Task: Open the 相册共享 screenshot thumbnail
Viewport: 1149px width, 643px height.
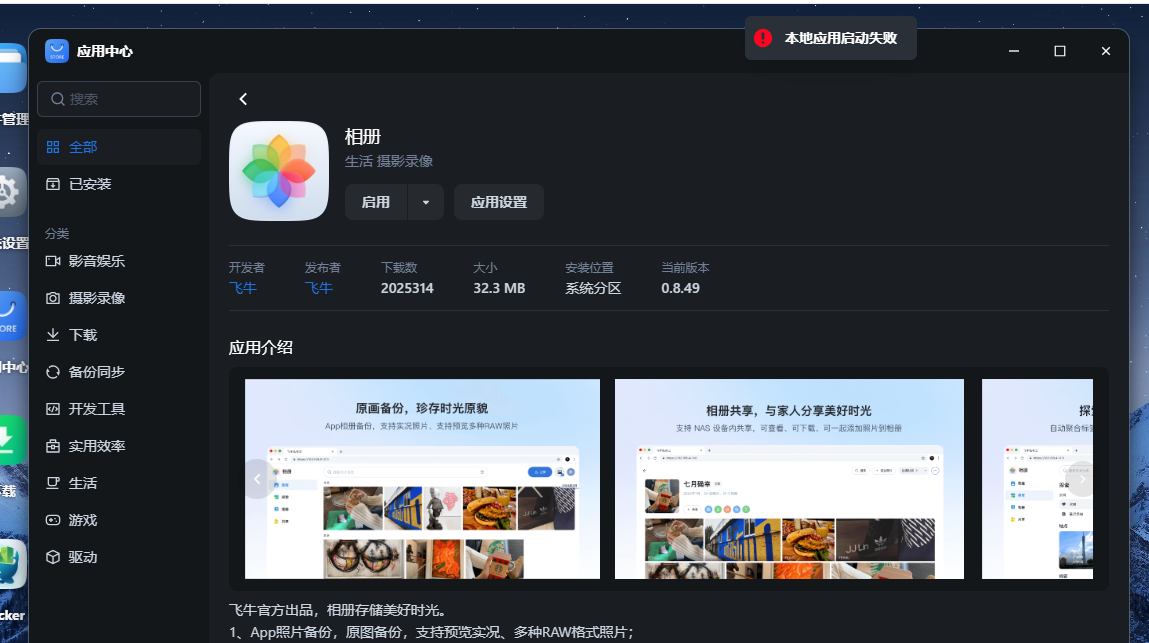Action: [x=789, y=479]
